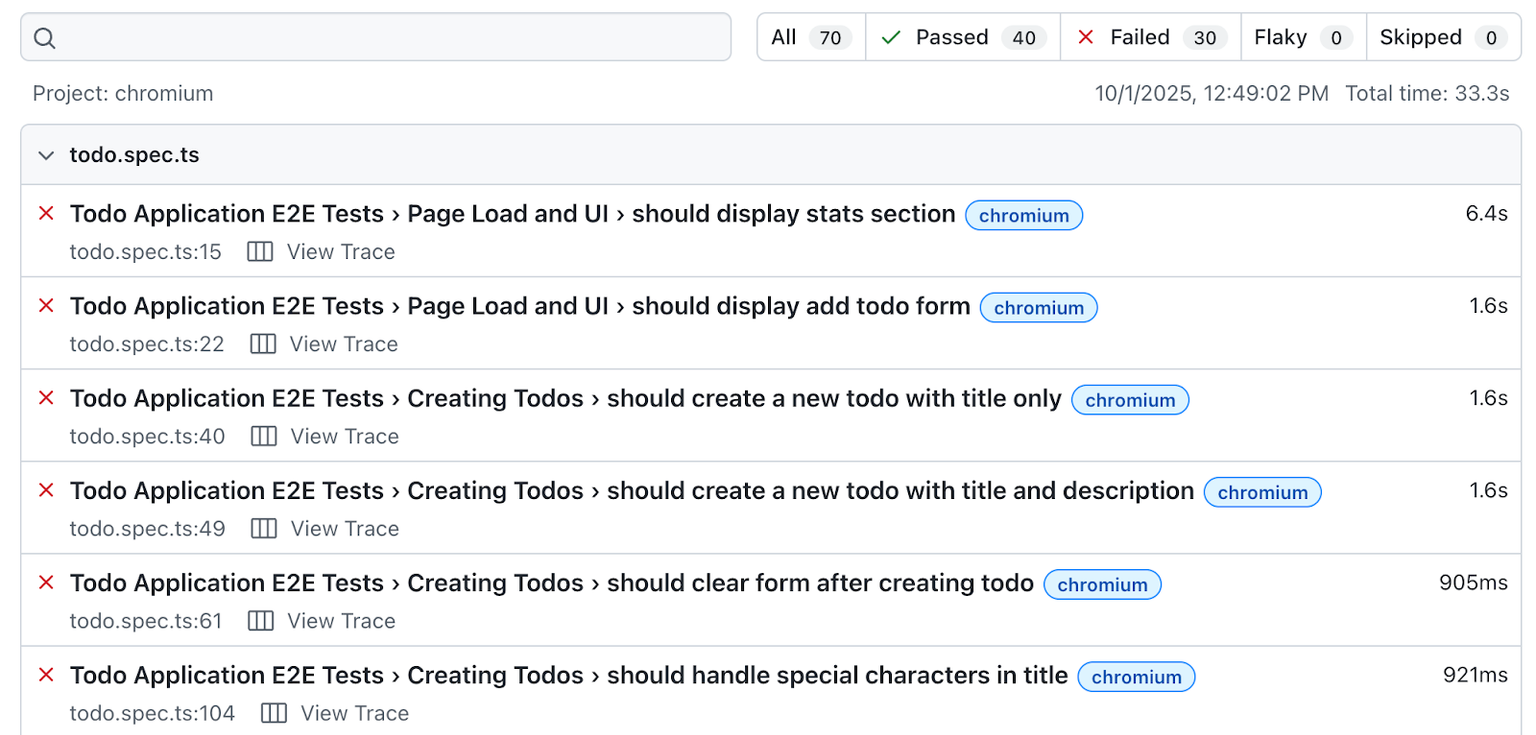The width and height of the screenshot is (1536, 735).
Task: Show only Passed tests
Action: tap(963, 37)
